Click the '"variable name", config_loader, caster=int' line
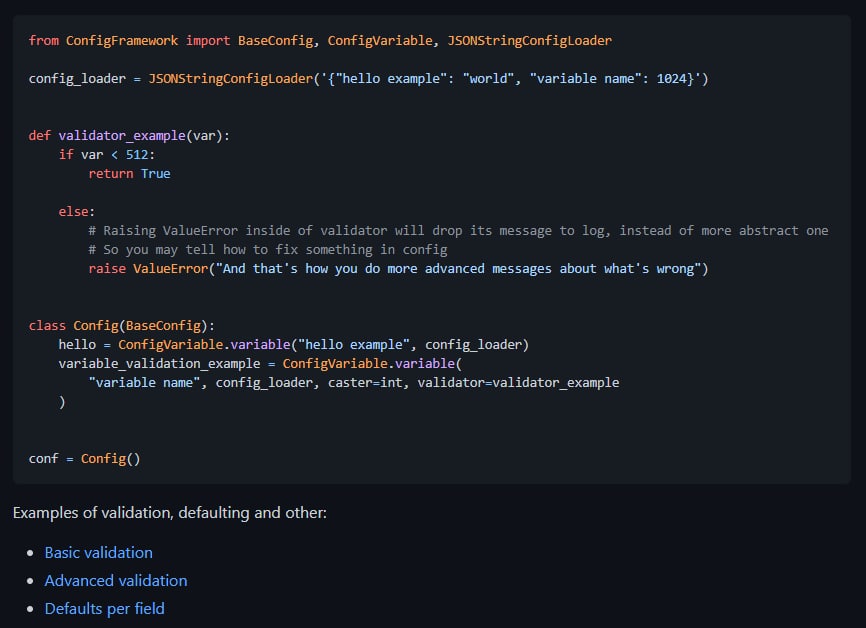The width and height of the screenshot is (866, 628). pyautogui.click(x=353, y=383)
